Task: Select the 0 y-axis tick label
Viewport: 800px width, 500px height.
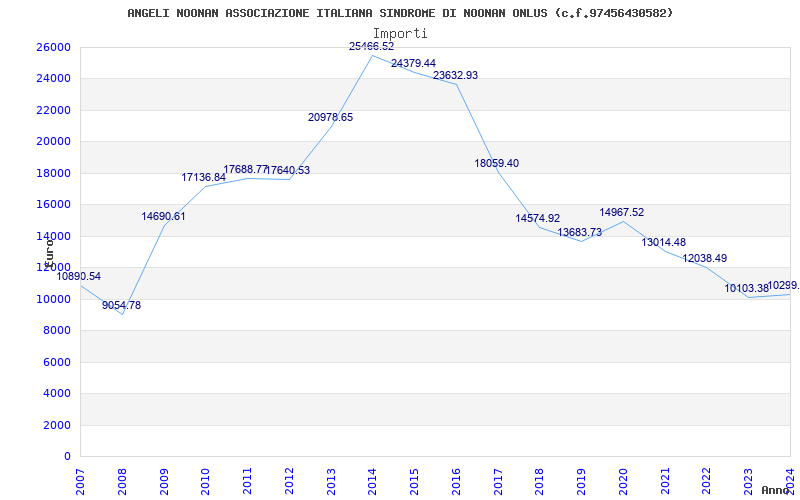Action: 67,456
